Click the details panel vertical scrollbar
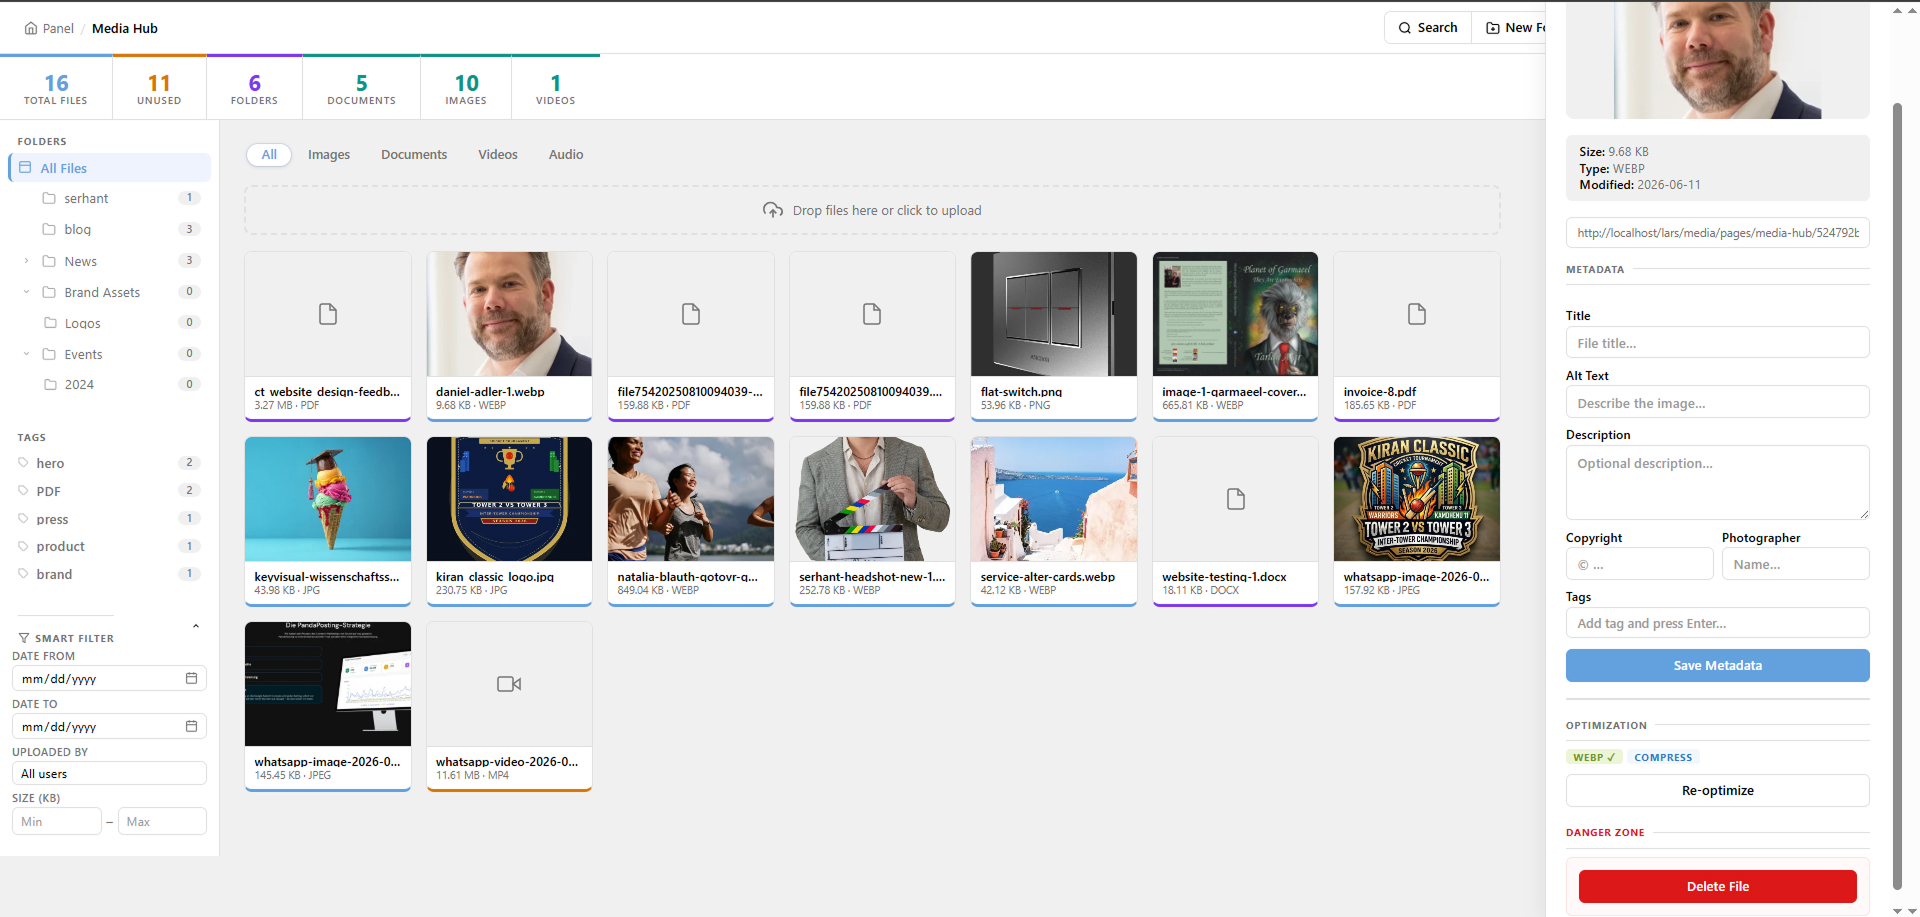 [1898, 496]
